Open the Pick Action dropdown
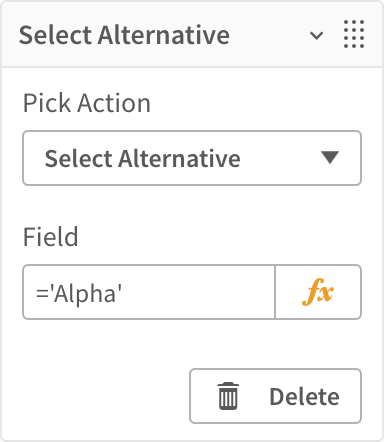Screen dimensions: 384x442 (192, 158)
